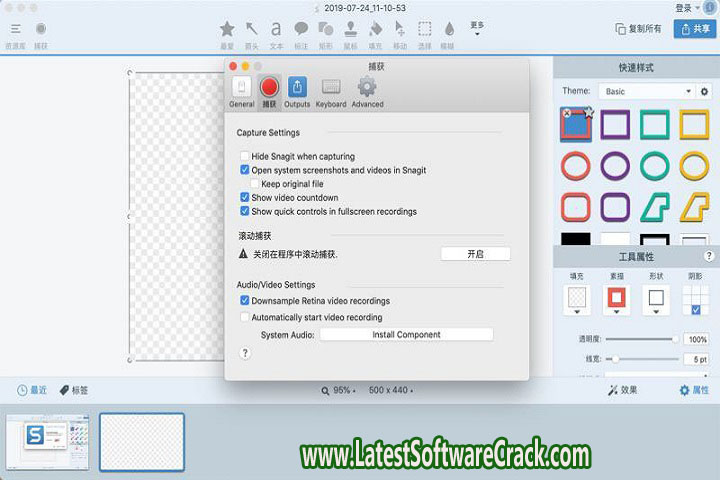Expand the 更多 (More) tools dropdown
Image resolution: width=720 pixels, height=480 pixels.
[x=477, y=28]
